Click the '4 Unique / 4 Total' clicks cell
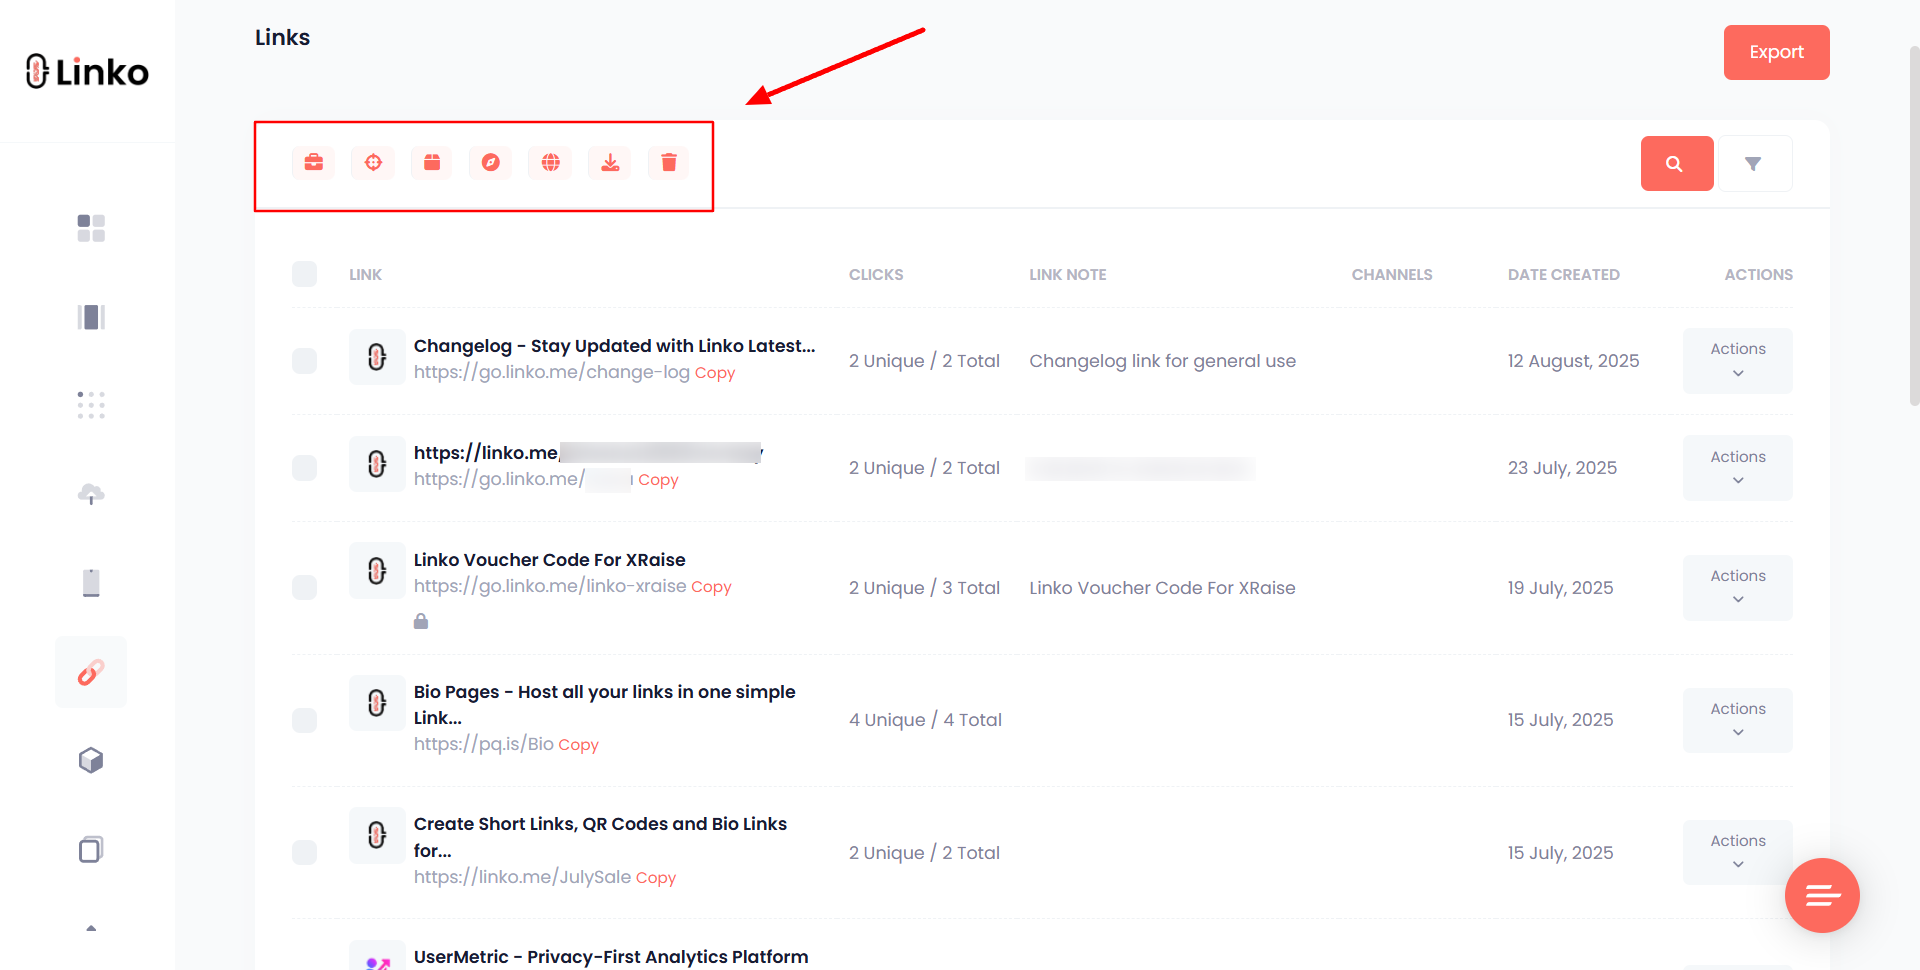The width and height of the screenshot is (1920, 970). click(925, 720)
